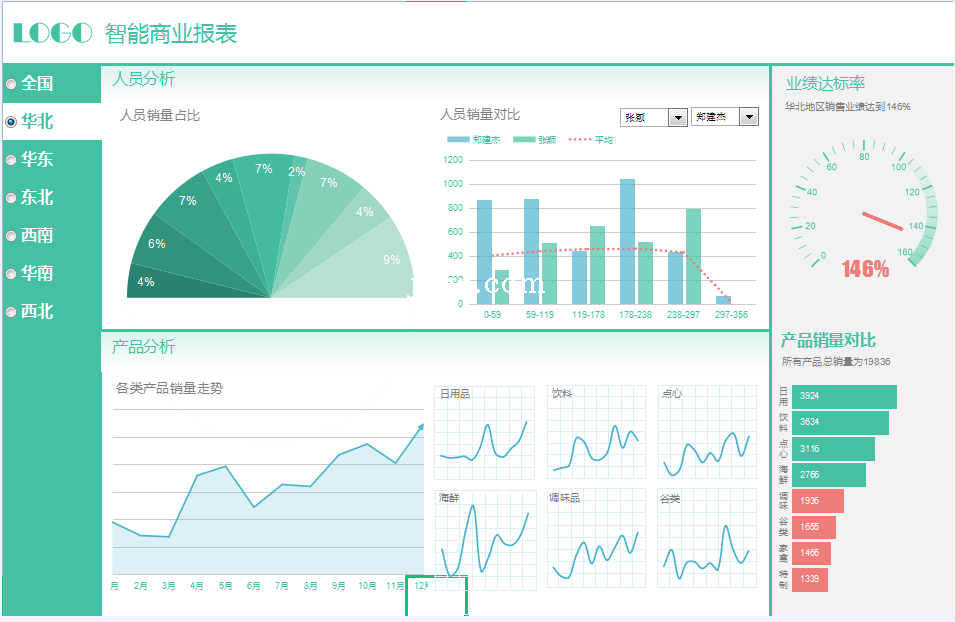Click the 146% gauge reading
Viewport: 955px width, 622px height.
[865, 269]
